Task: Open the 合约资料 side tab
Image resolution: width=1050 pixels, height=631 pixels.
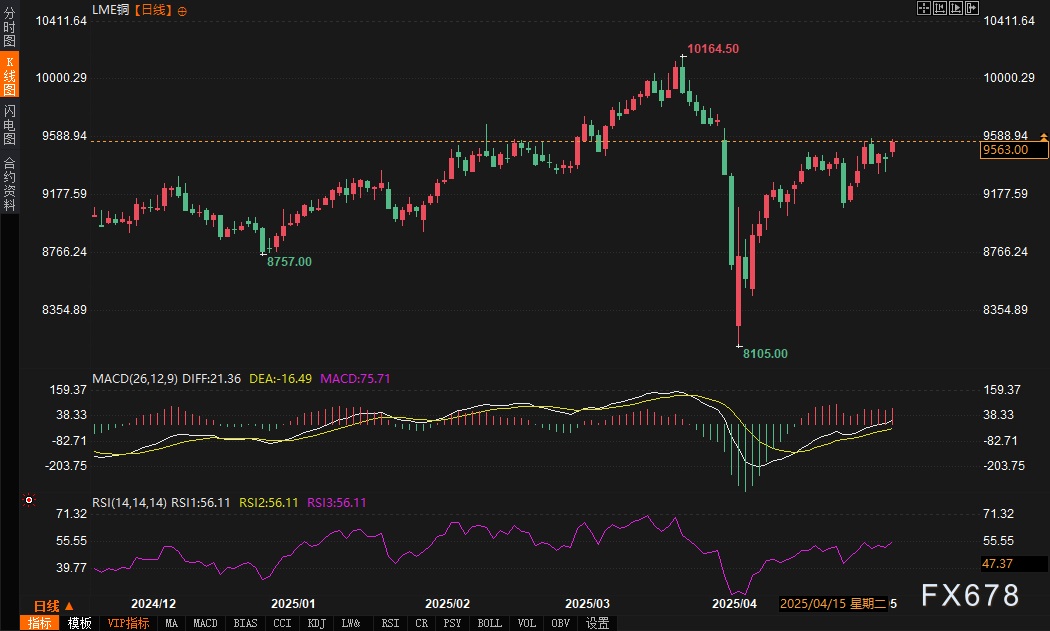Action: click(x=9, y=184)
